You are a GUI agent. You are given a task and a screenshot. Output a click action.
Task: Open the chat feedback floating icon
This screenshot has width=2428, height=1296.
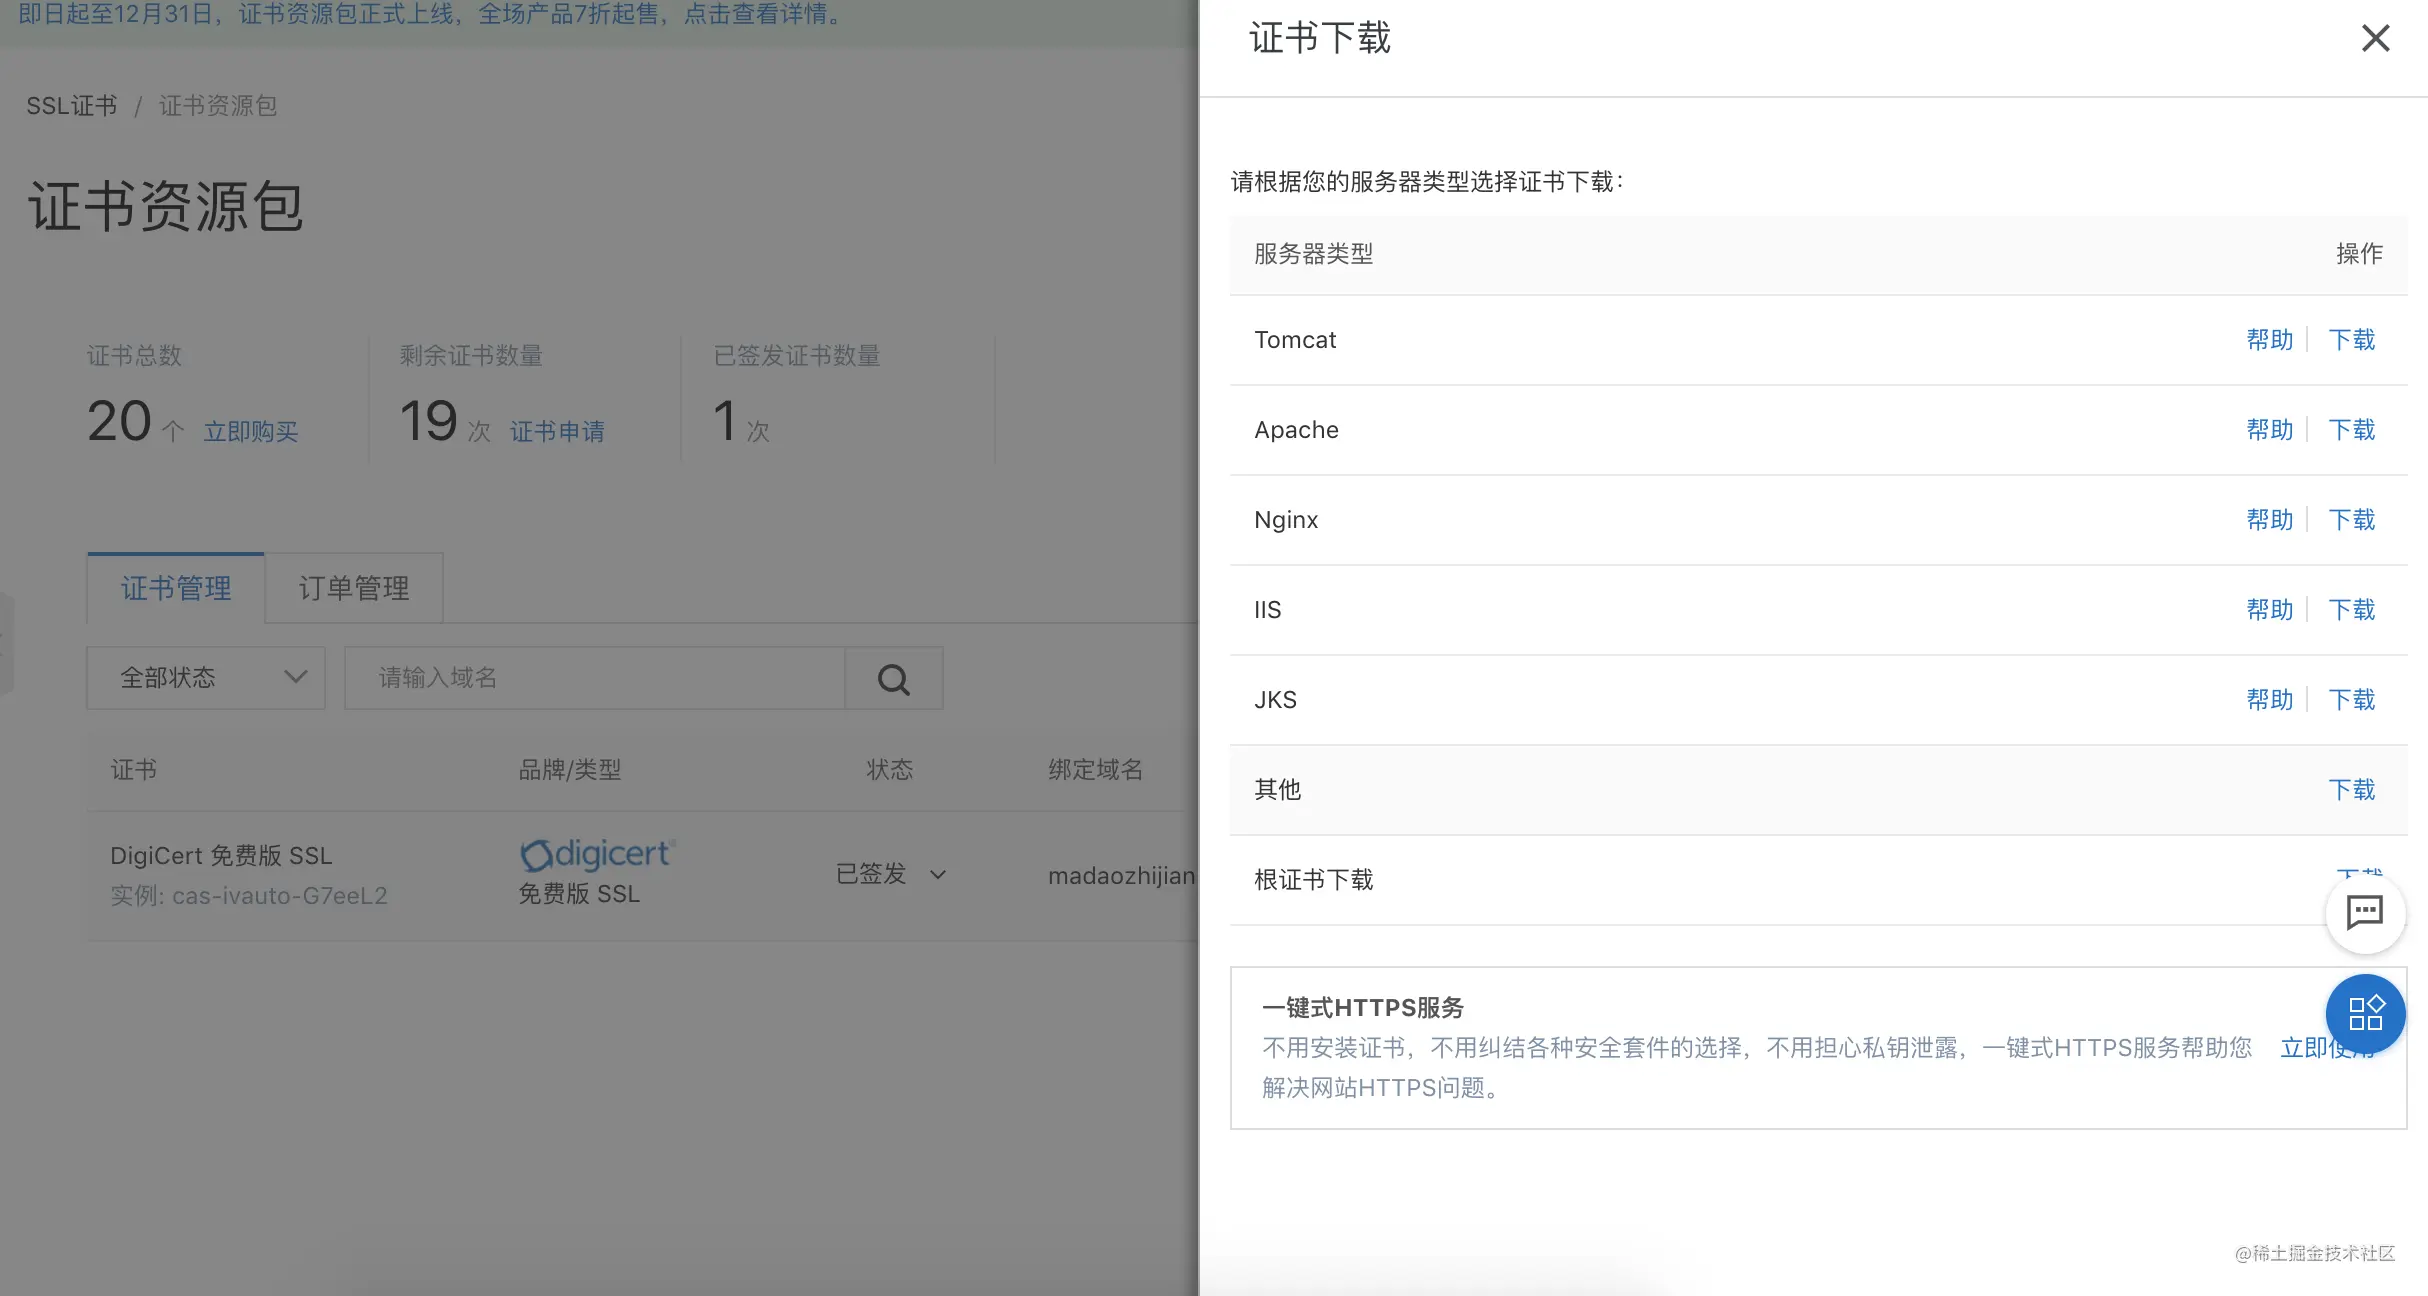pos(2364,912)
